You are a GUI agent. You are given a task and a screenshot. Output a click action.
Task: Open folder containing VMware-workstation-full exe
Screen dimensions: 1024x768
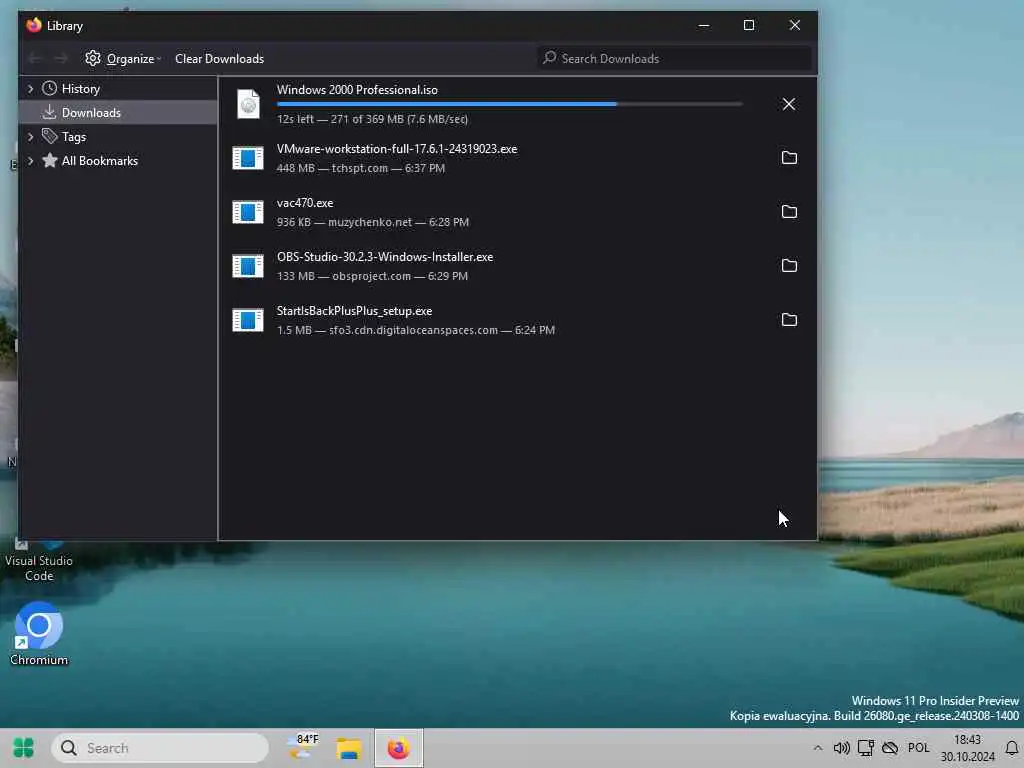click(789, 157)
